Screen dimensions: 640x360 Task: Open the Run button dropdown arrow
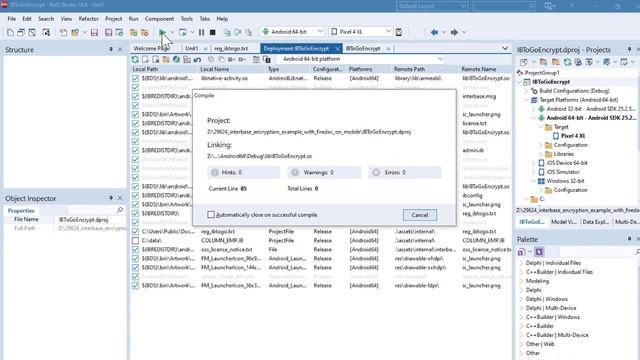172,32
